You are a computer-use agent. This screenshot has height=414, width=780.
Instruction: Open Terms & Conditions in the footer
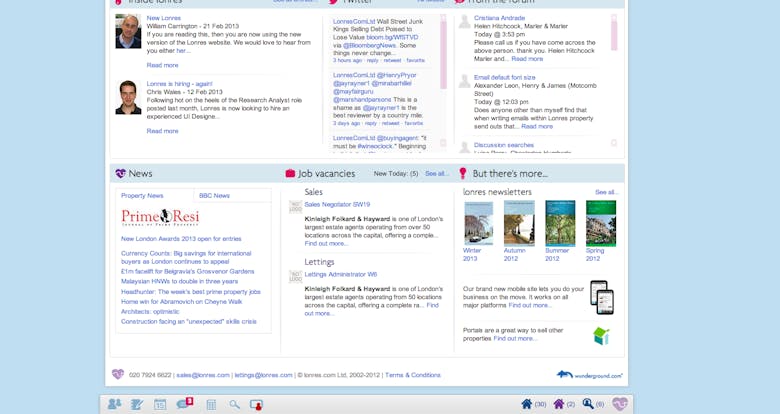coord(412,375)
